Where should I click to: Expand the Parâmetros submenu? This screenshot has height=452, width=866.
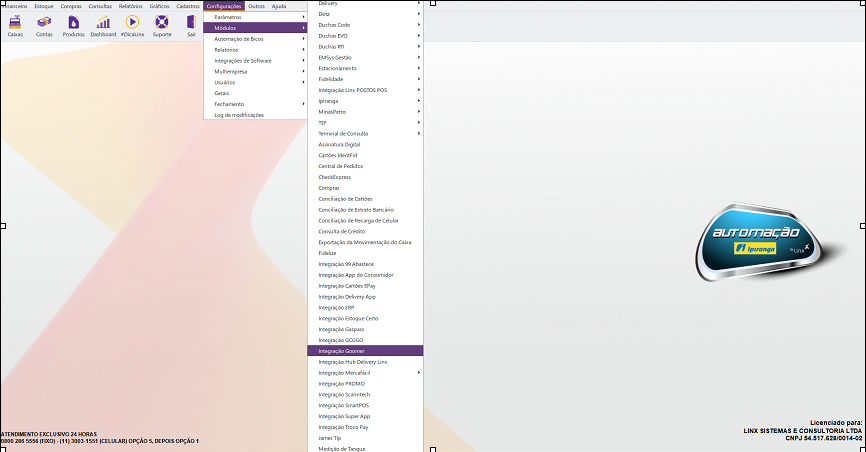pos(255,17)
